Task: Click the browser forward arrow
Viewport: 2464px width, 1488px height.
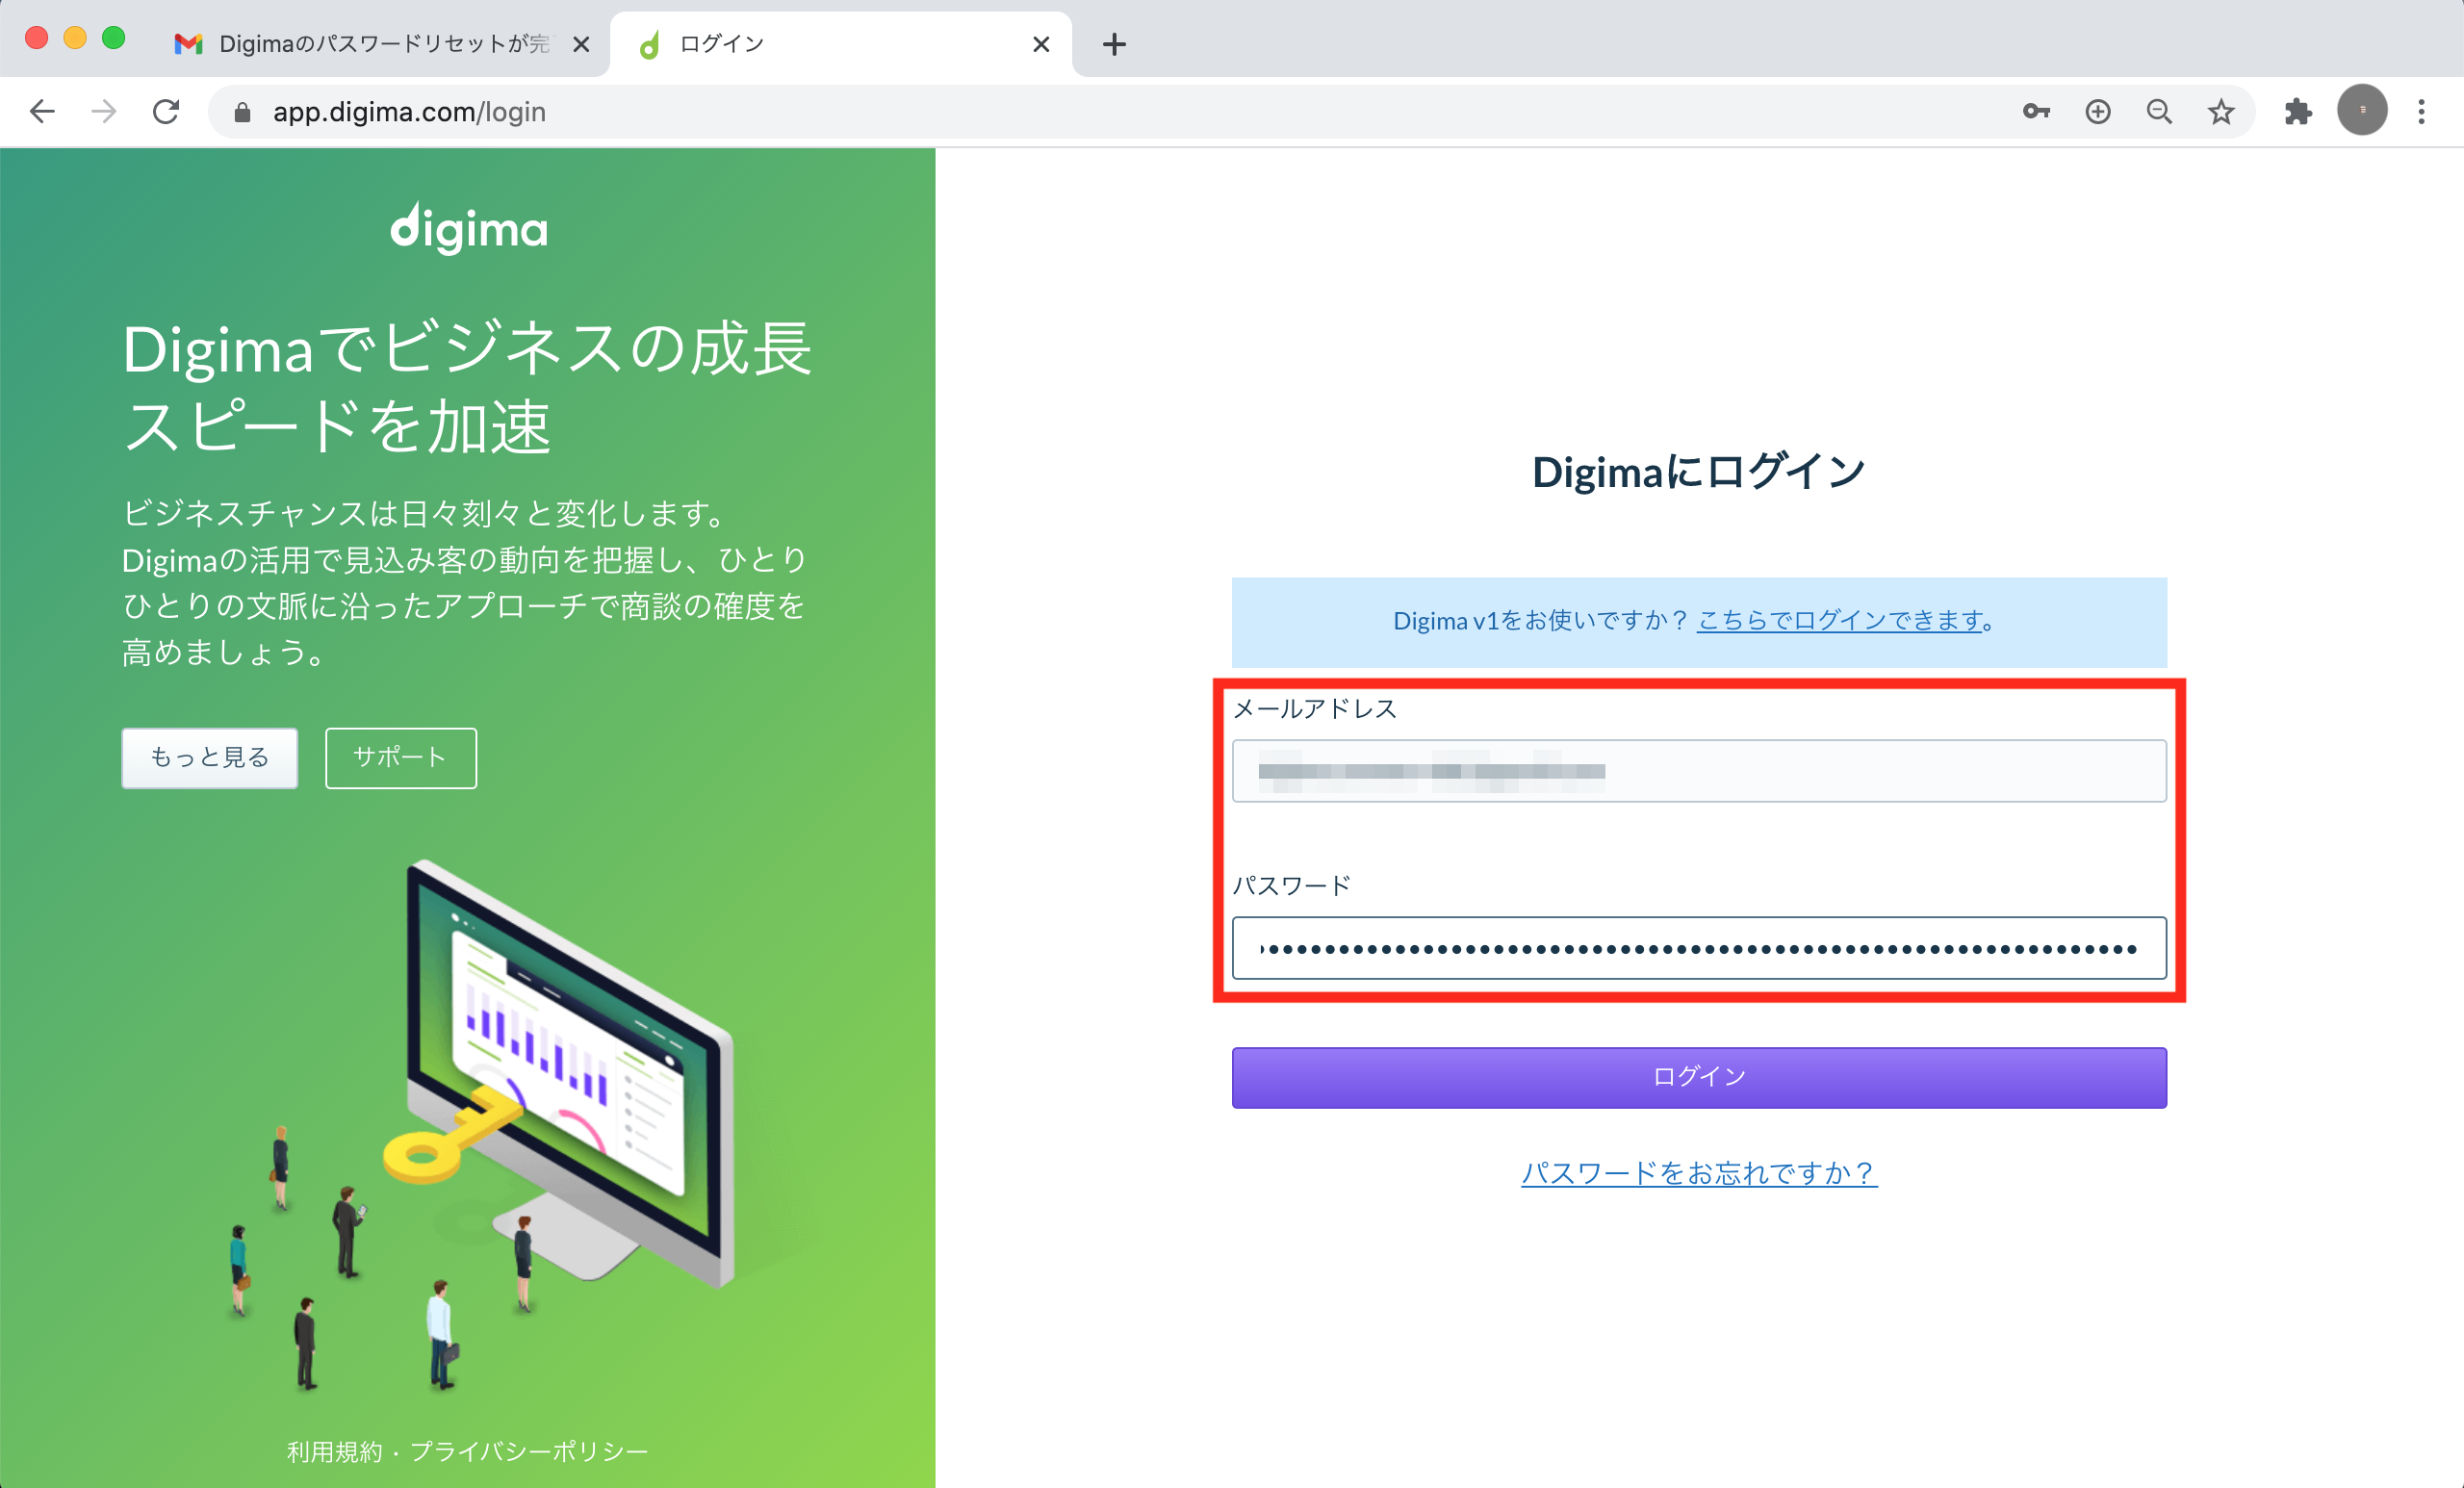Action: [x=104, y=111]
